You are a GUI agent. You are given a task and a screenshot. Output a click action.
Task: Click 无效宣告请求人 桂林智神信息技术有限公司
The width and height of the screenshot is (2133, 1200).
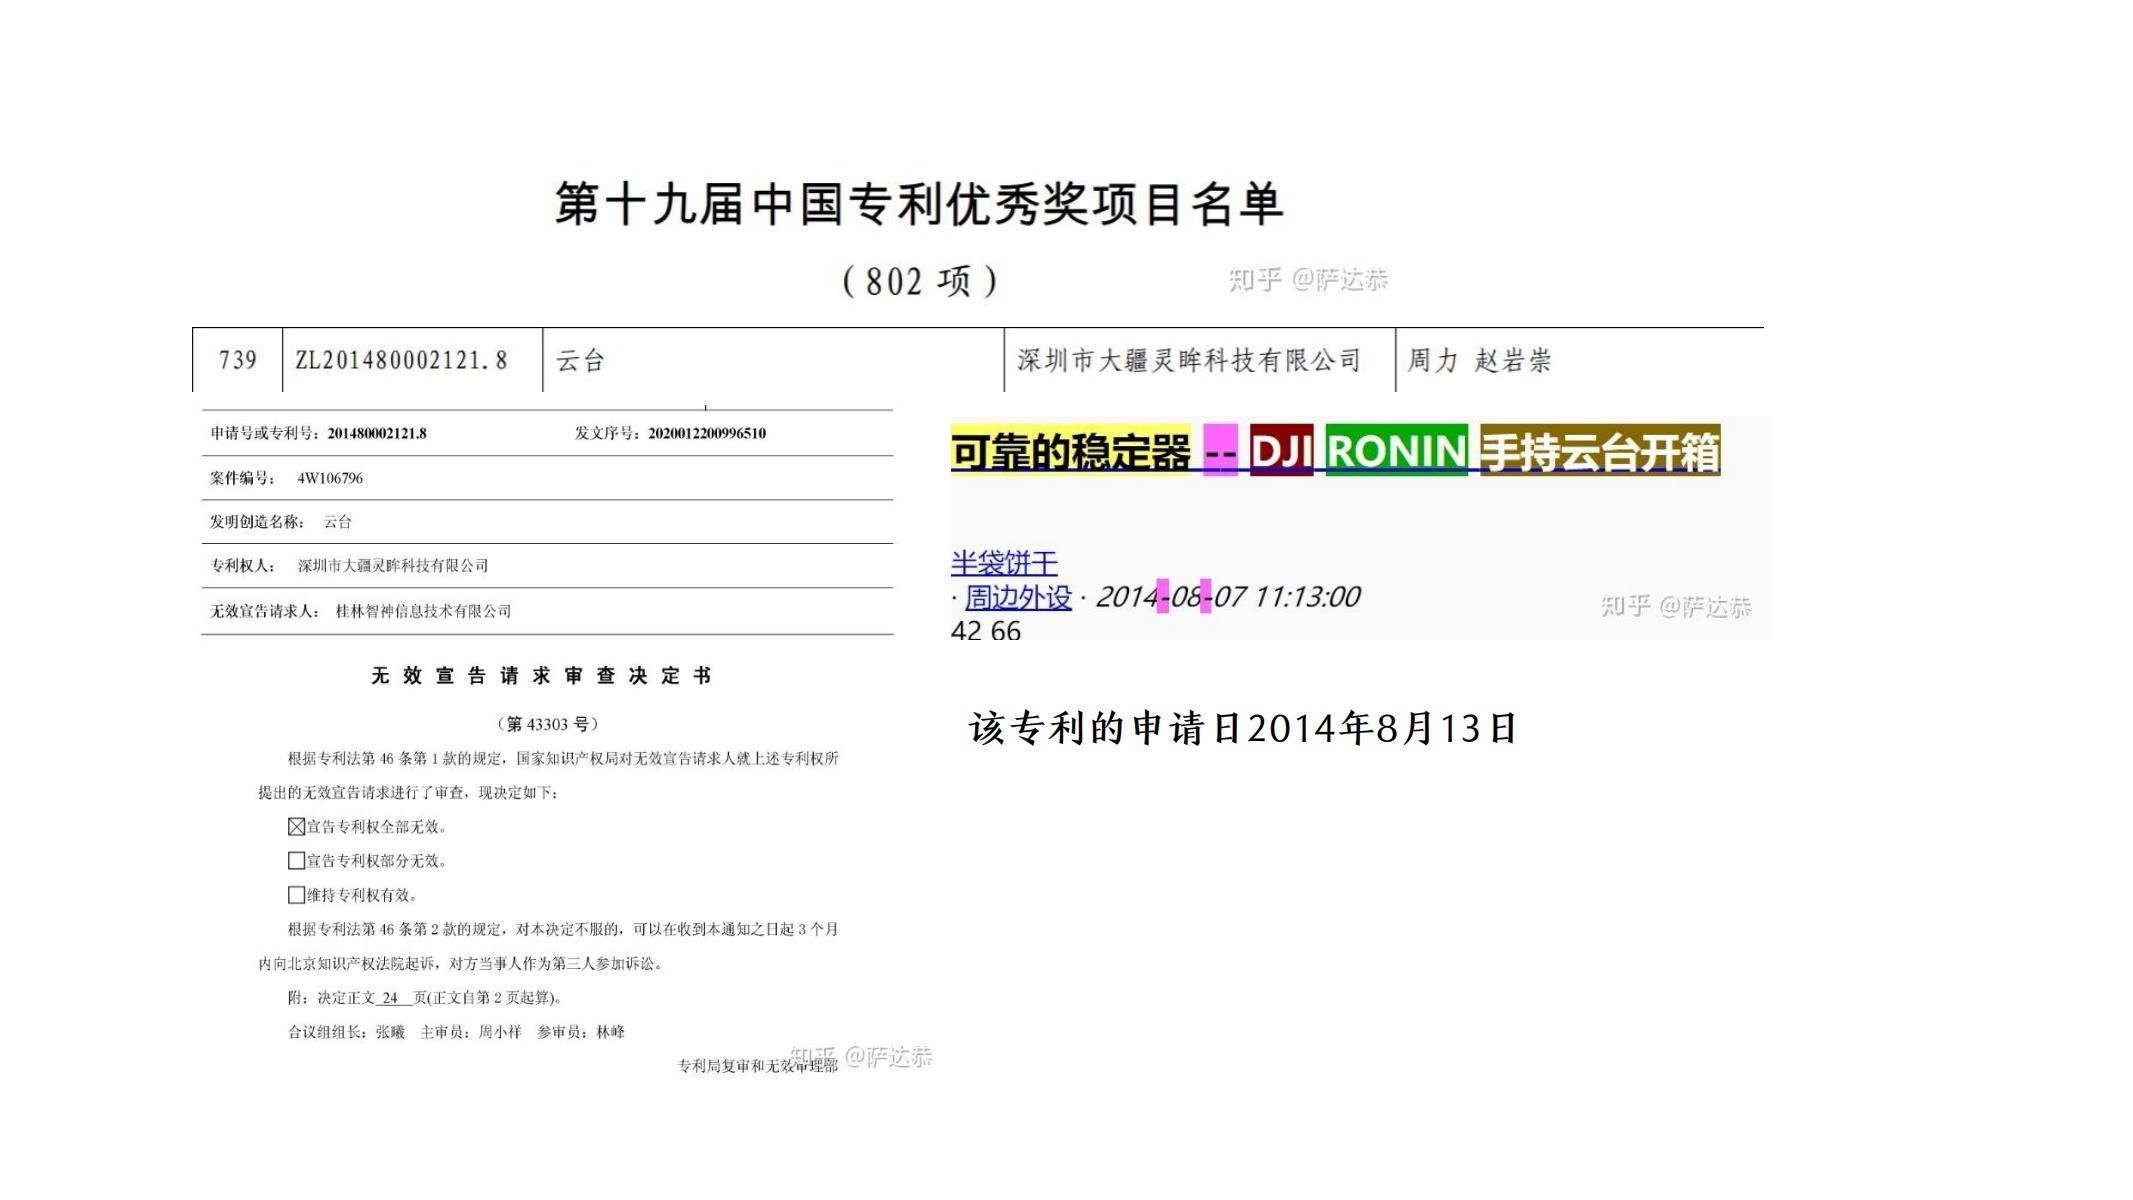pos(360,611)
